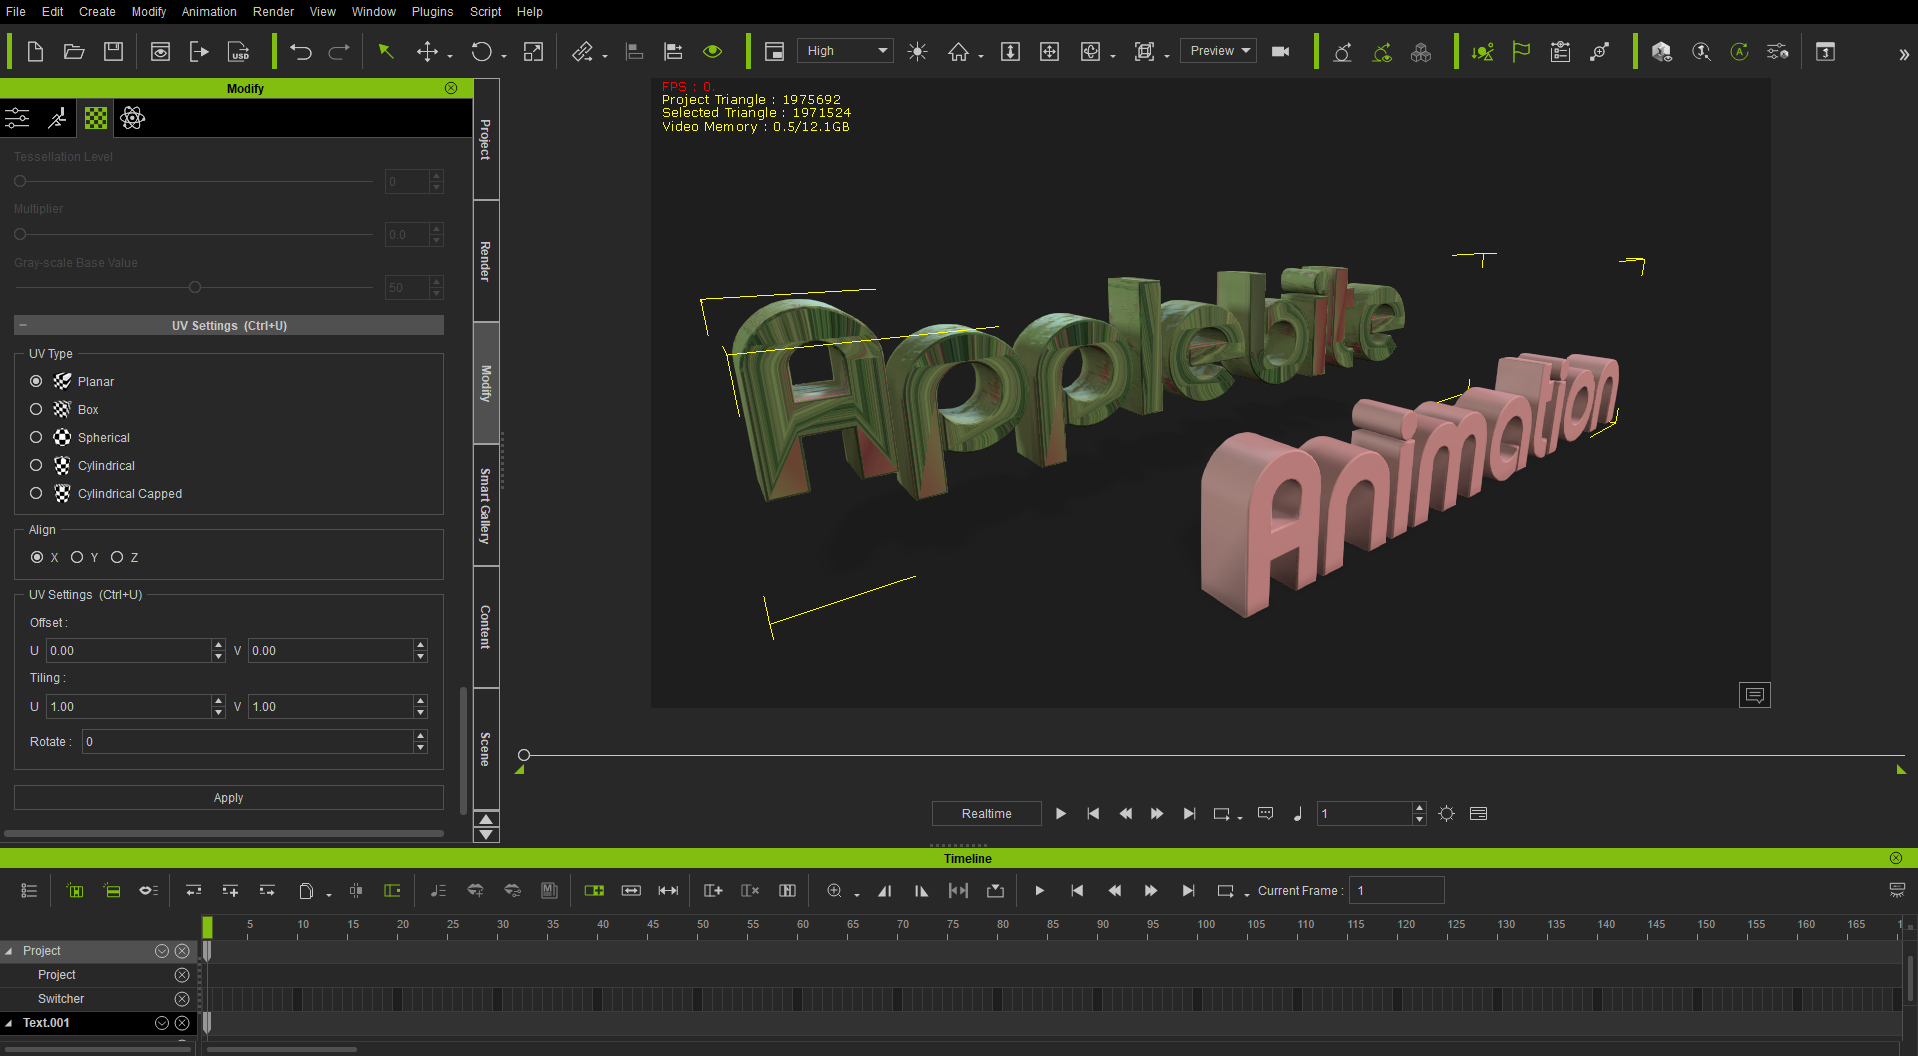This screenshot has width=1918, height=1056.
Task: Open the High quality dropdown
Action: (x=845, y=51)
